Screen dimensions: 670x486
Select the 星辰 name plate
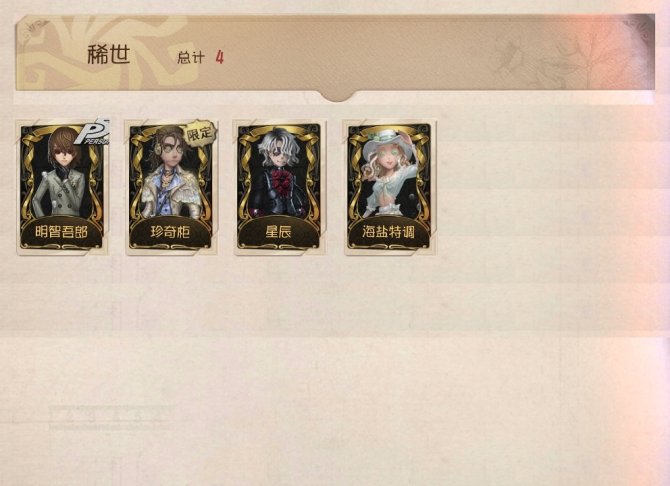click(x=279, y=232)
